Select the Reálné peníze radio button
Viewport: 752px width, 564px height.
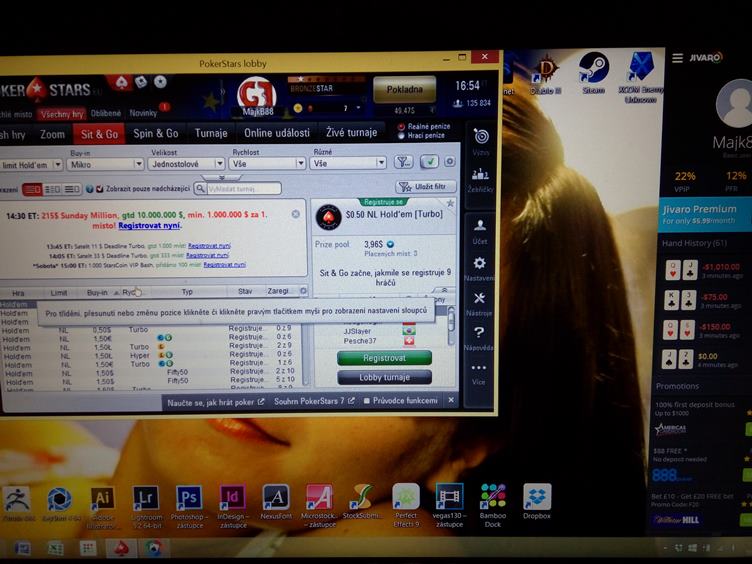point(401,127)
